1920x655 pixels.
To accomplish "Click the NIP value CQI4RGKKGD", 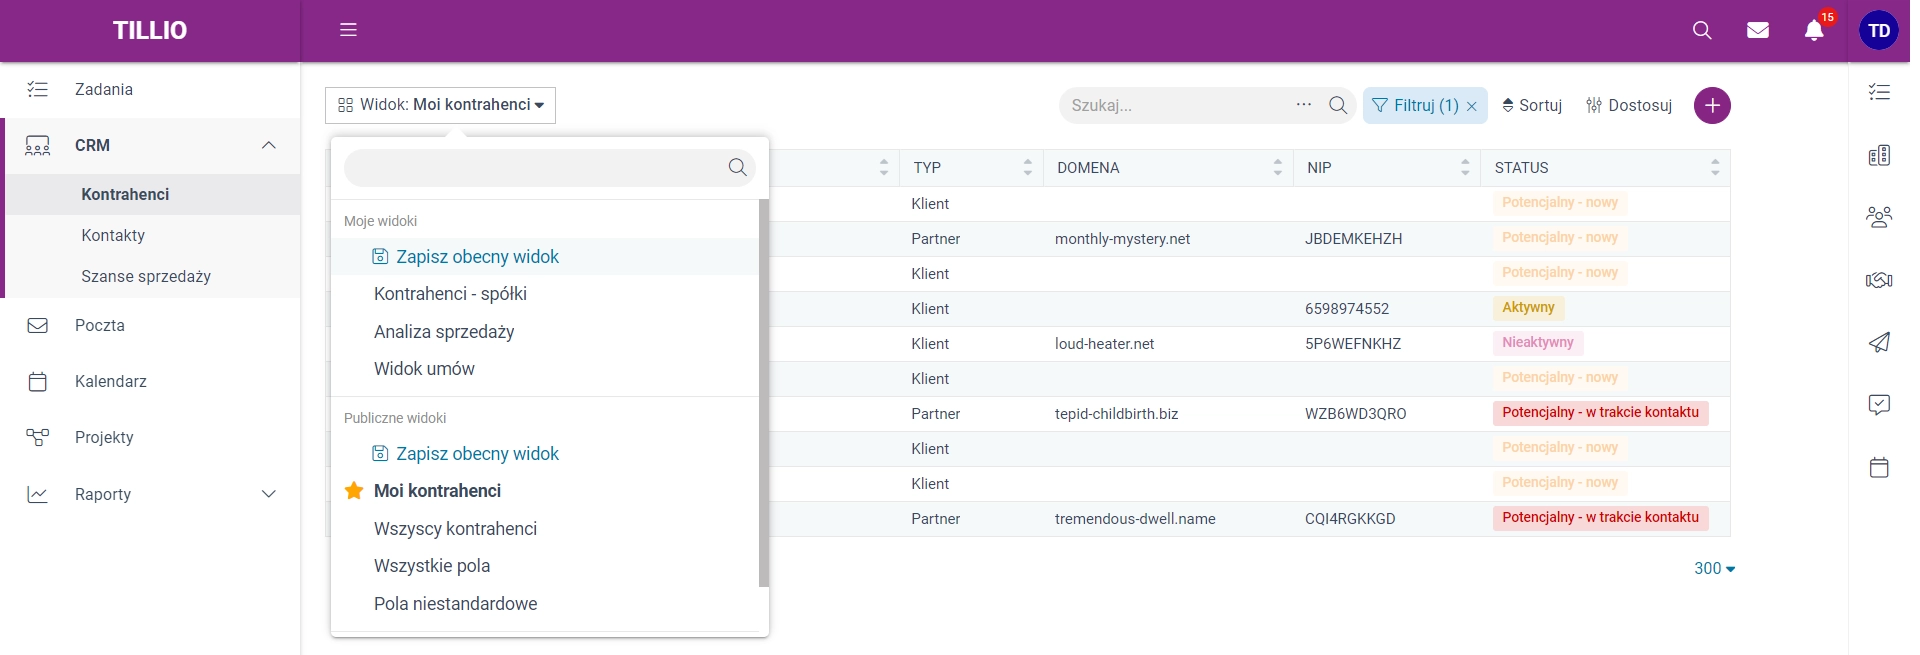I will click(x=1350, y=519).
